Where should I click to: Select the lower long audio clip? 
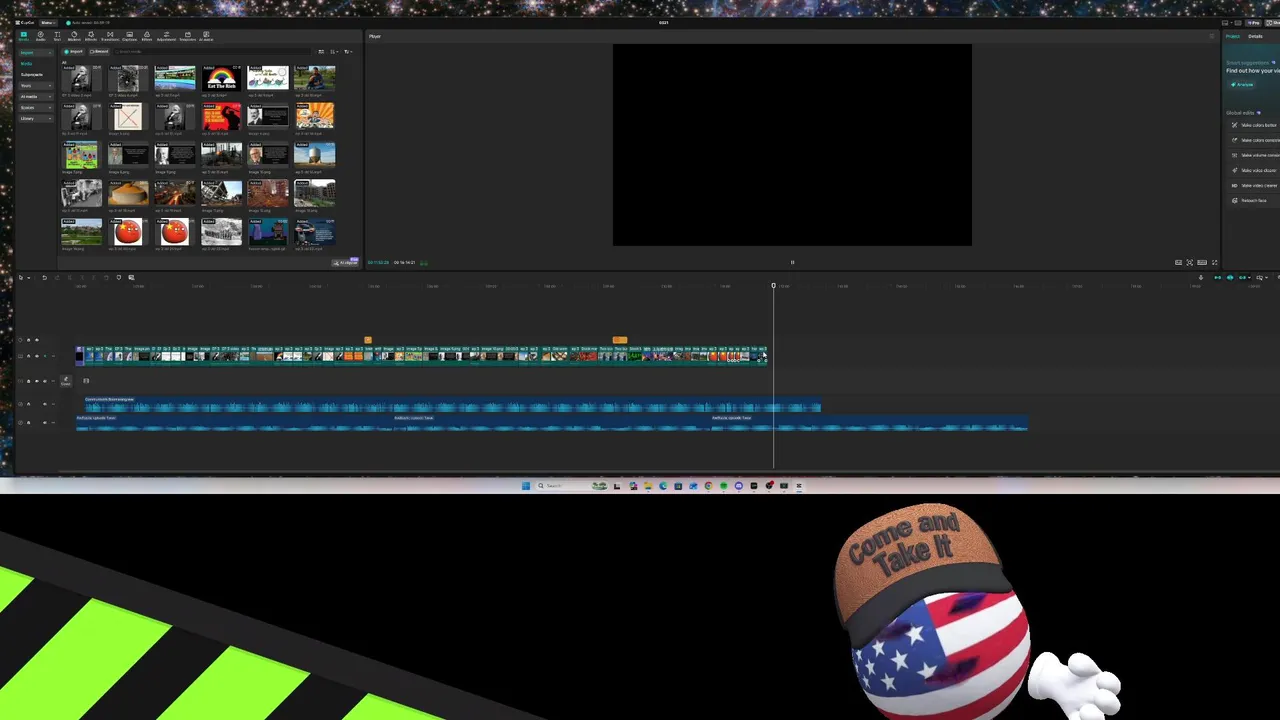tap(551, 424)
